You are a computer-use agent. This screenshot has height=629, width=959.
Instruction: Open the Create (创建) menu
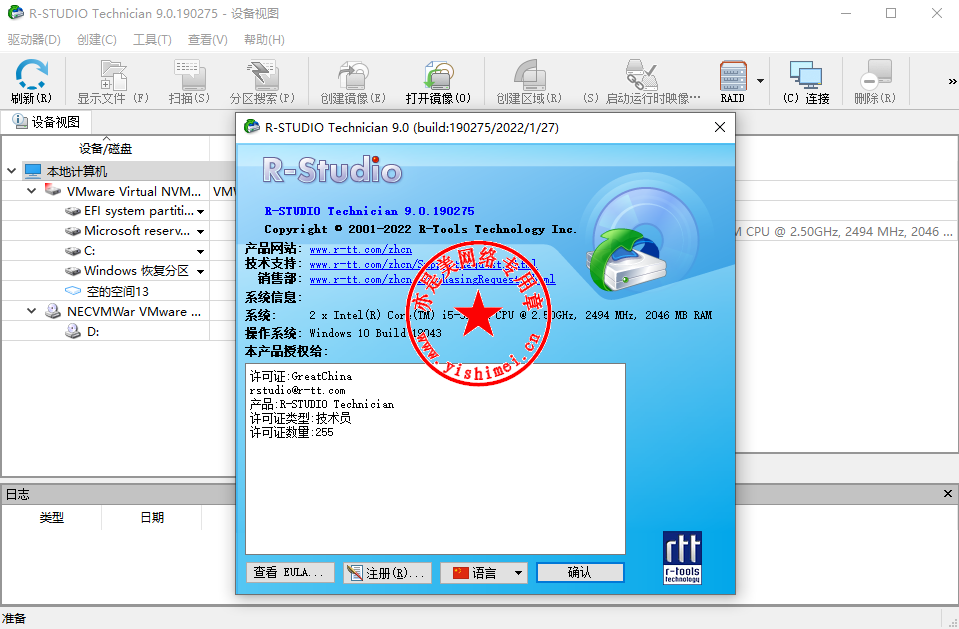[x=97, y=40]
